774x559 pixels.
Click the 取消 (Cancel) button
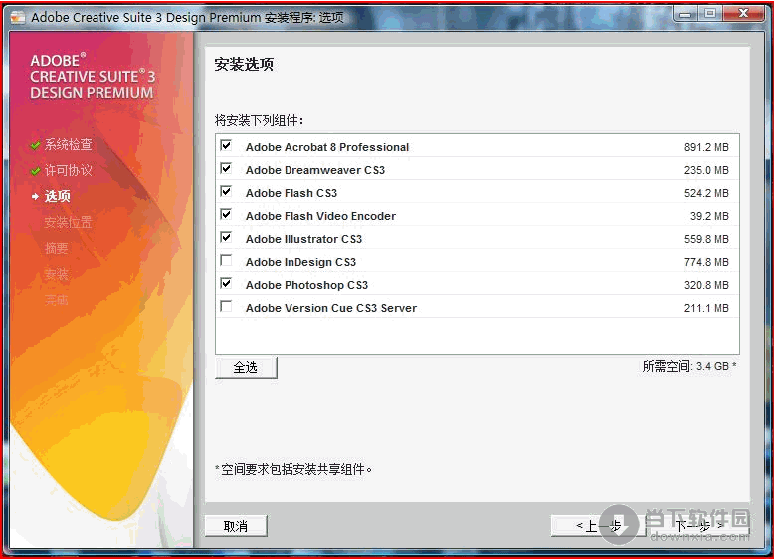(x=236, y=526)
